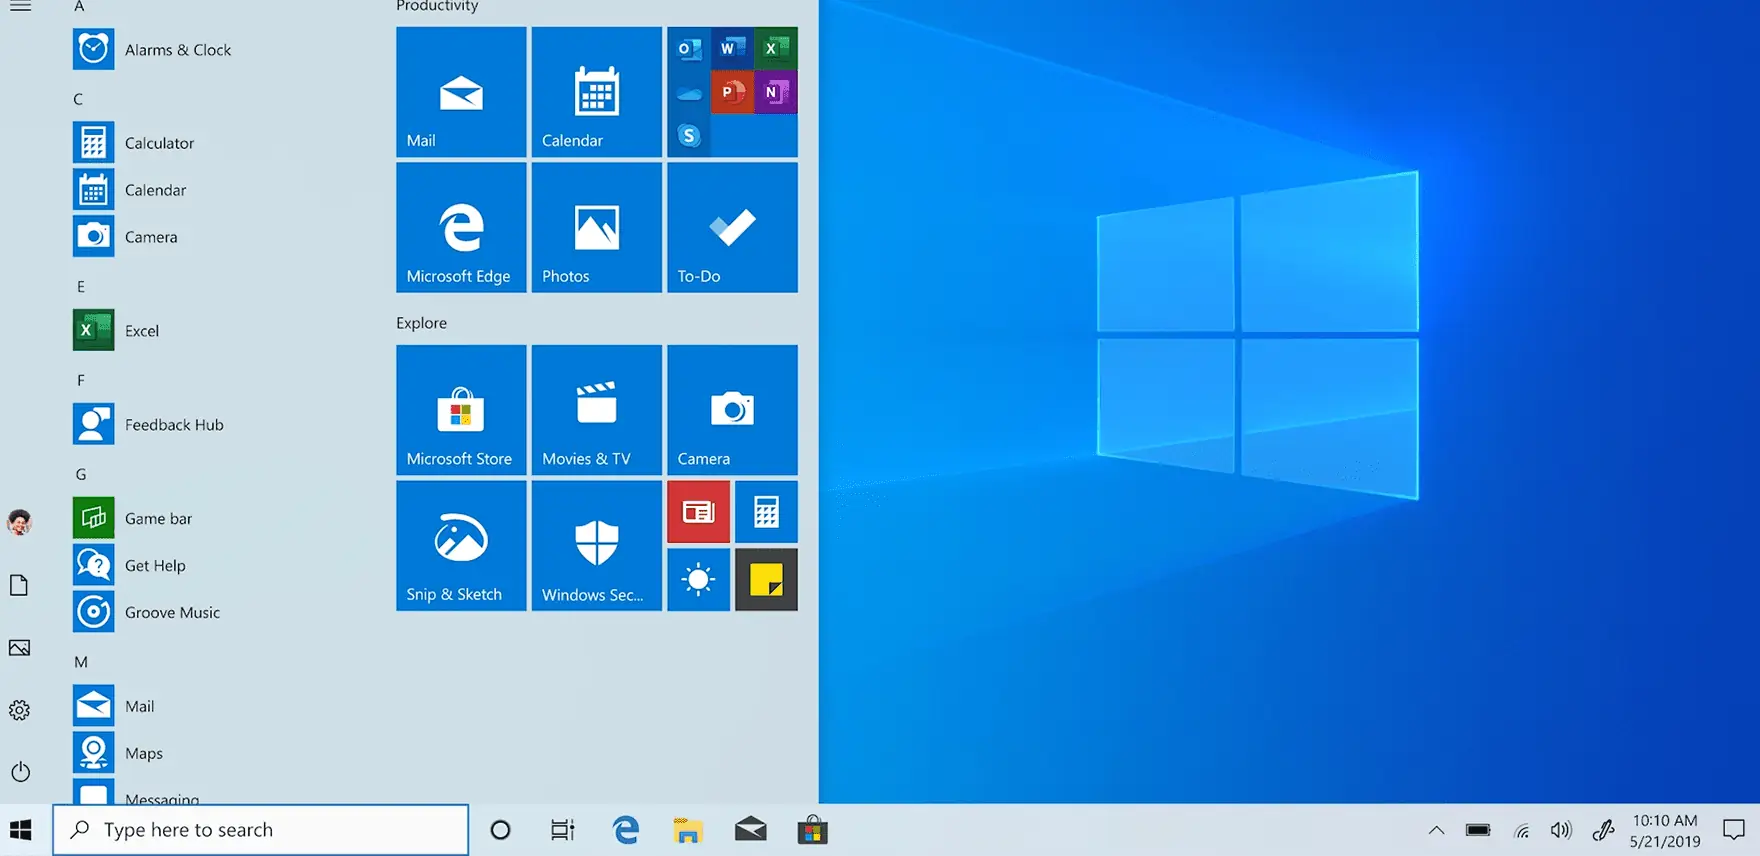Open OneDrive in Office tile folder

[689, 92]
